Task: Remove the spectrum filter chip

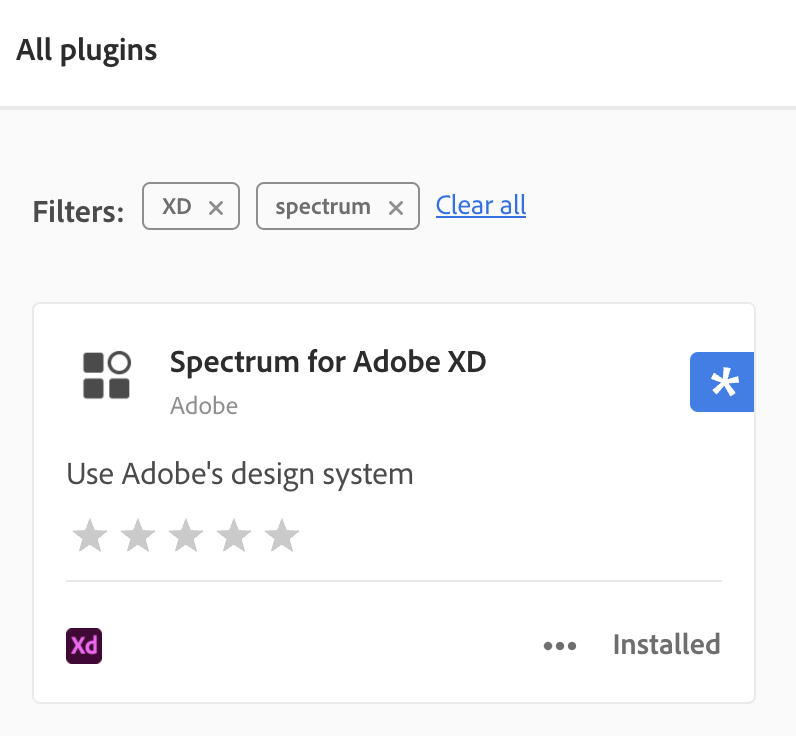Action: point(395,208)
